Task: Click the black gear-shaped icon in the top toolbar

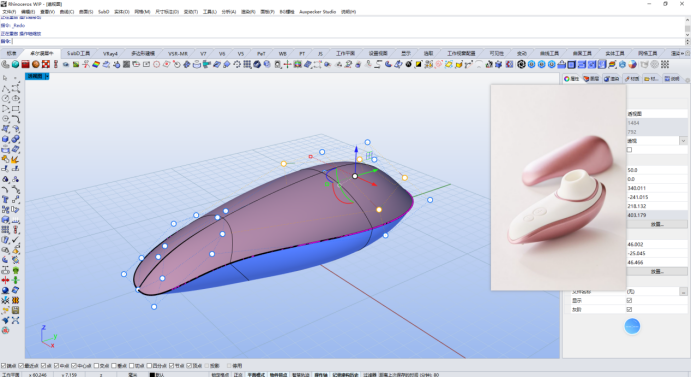Action: click(521, 64)
